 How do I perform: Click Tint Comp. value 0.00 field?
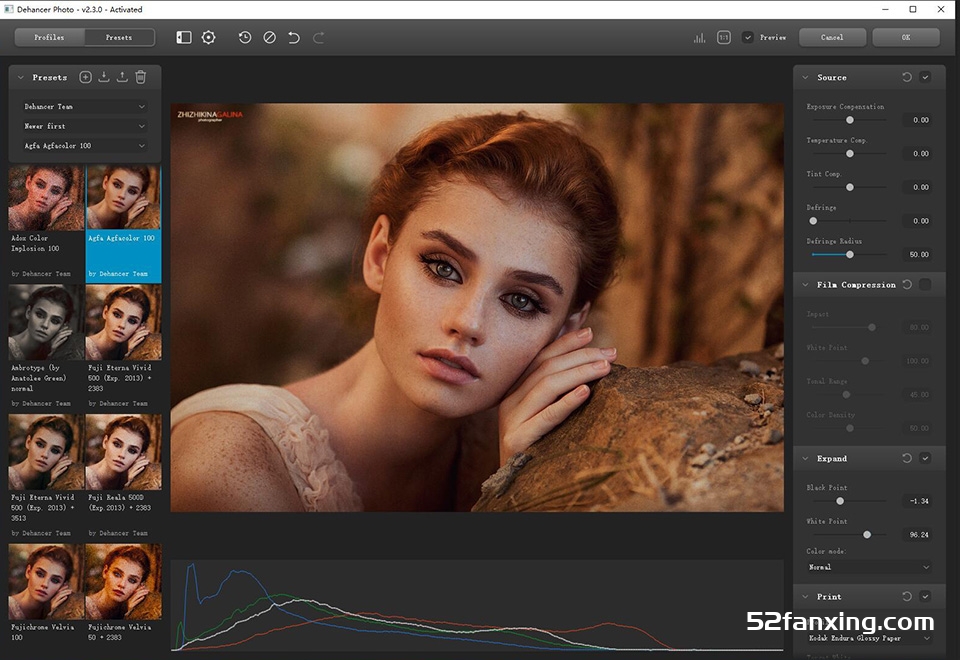917,187
